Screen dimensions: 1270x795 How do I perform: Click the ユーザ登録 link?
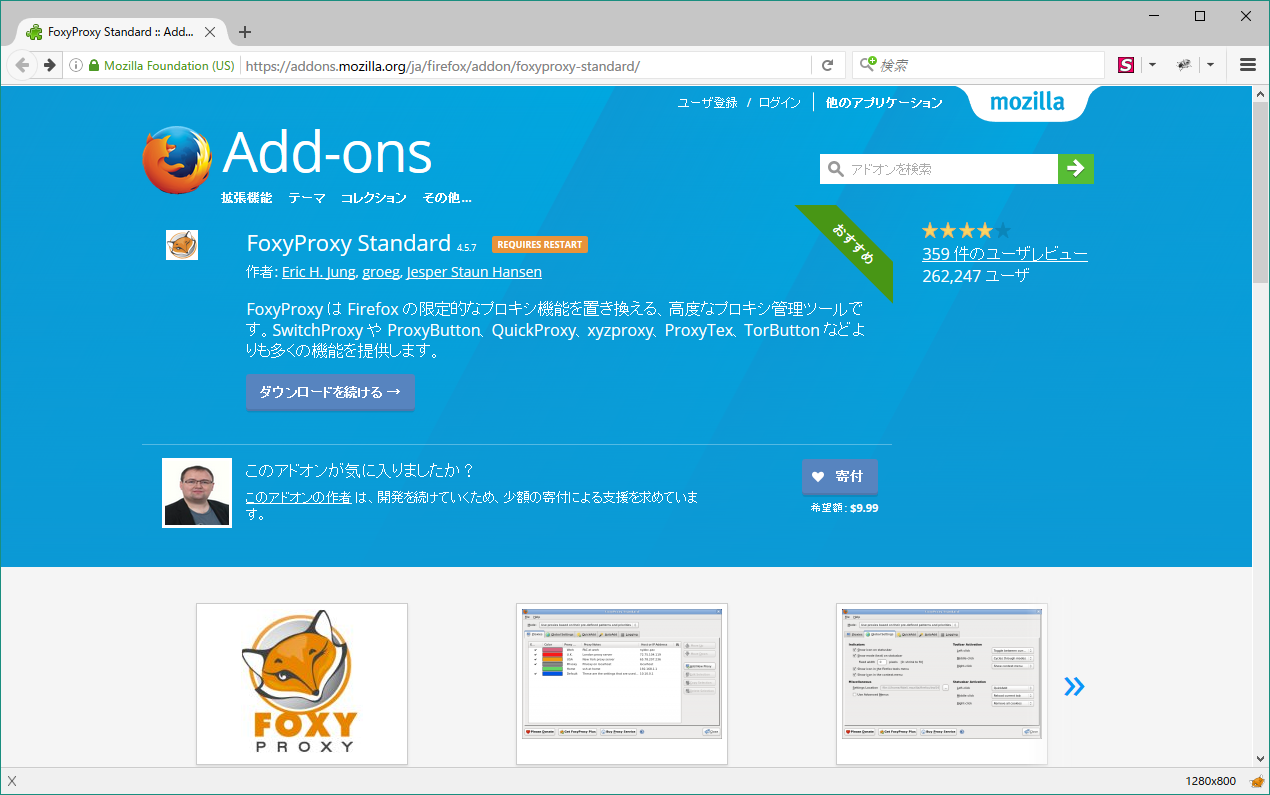[708, 102]
